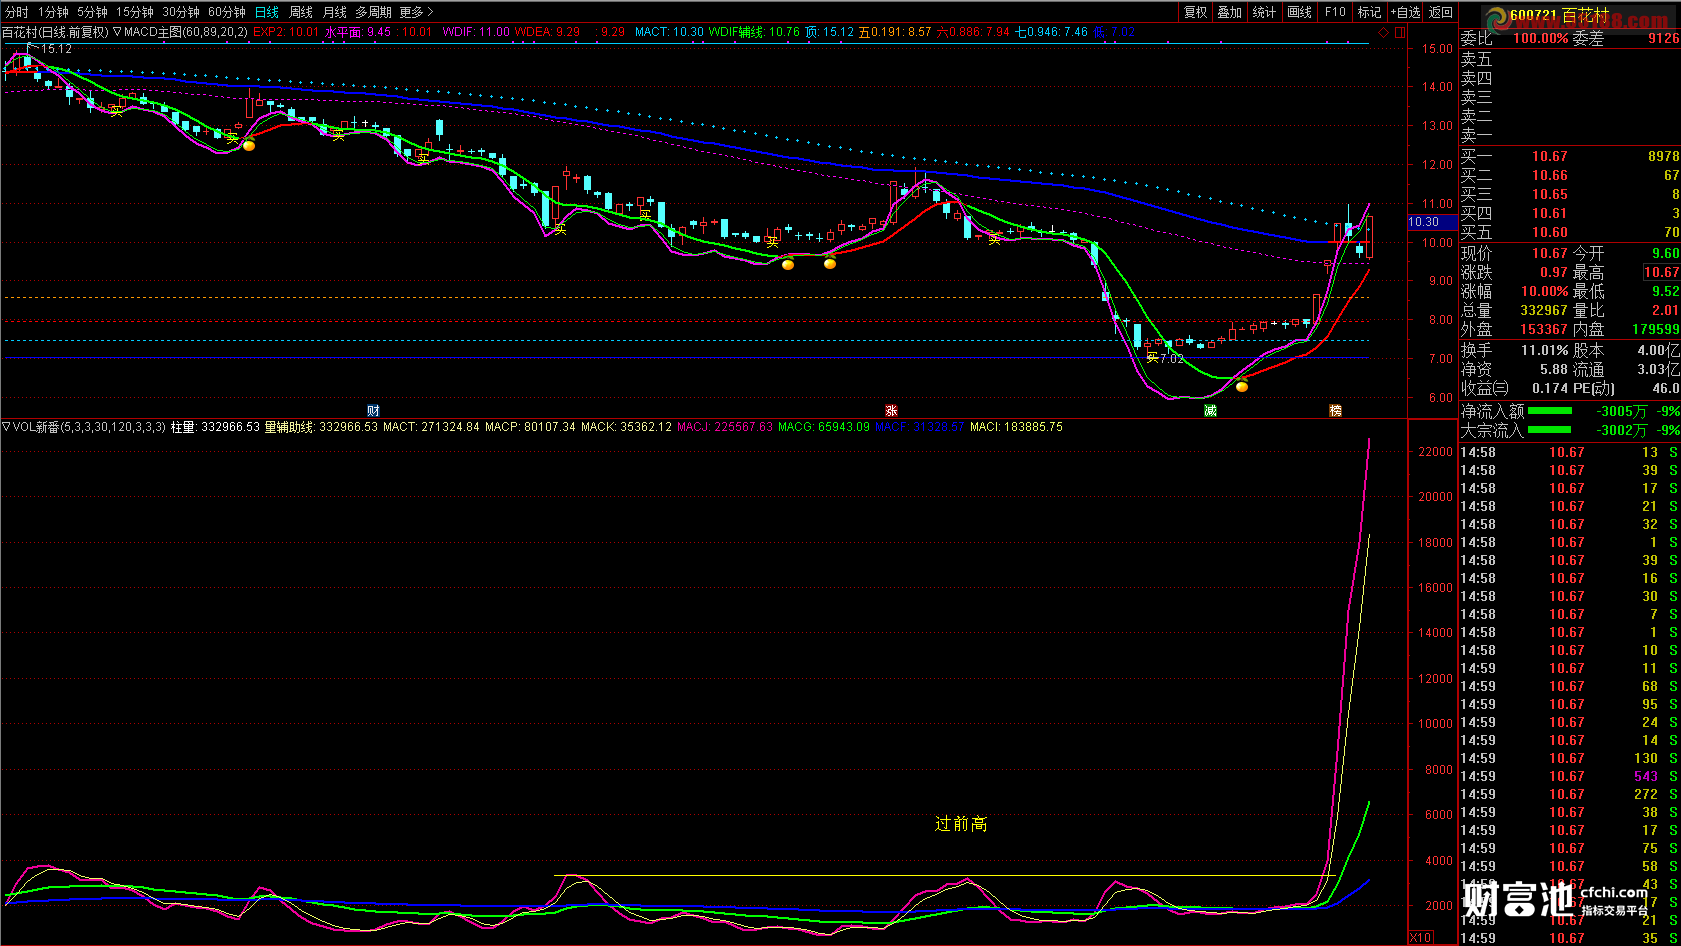Screen dimensions: 1681x946
Task: Select the 30分钟 period tab
Action: 181,12
